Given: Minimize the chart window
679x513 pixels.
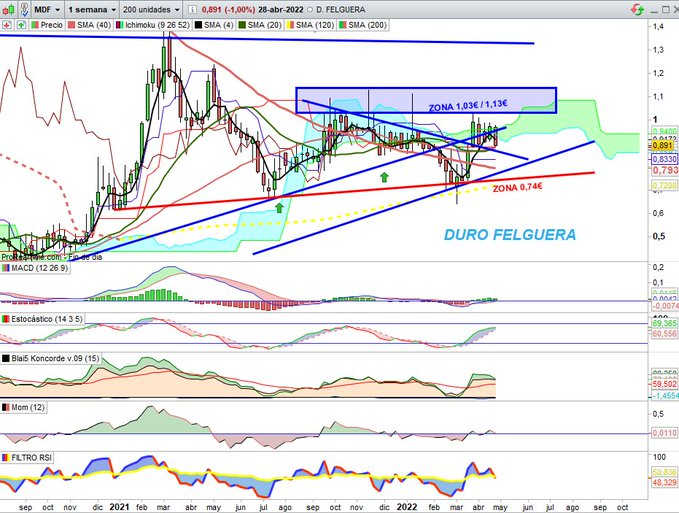Looking at the screenshot, I should point(655,10).
